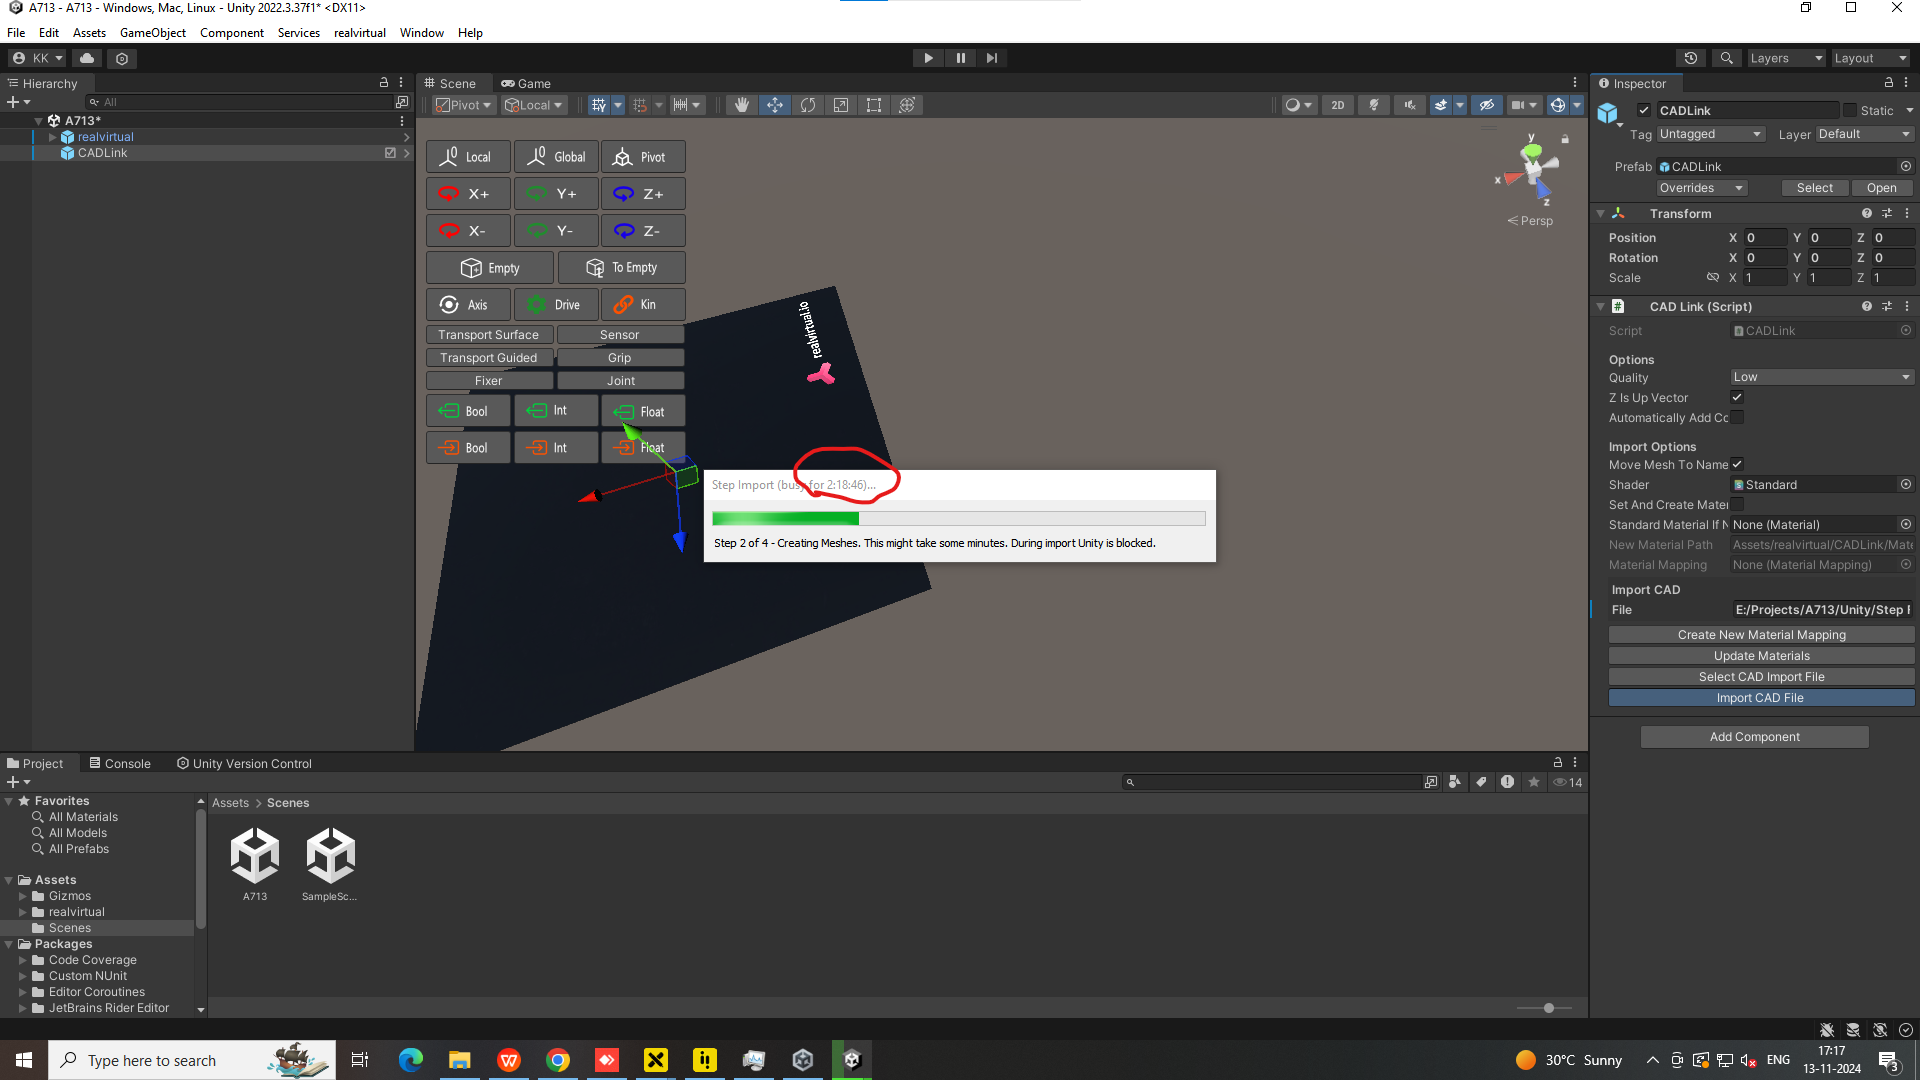The image size is (1920, 1080).
Task: Toggle Set And Create Materials checkbox
Action: tap(1738, 505)
